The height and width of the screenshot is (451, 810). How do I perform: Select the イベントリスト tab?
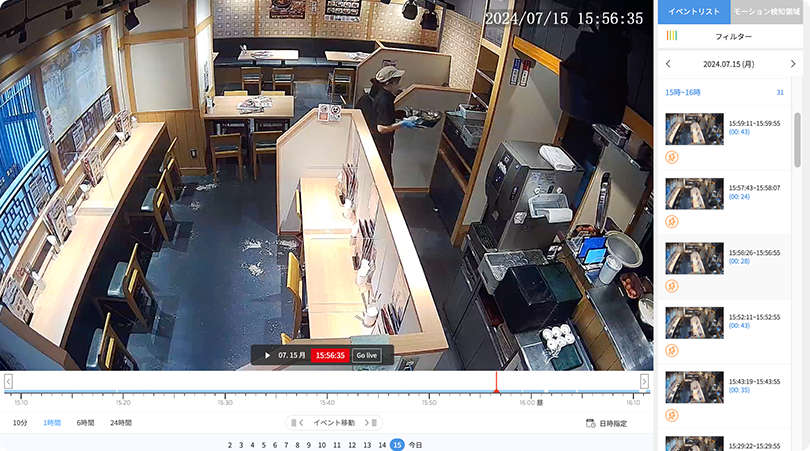[x=693, y=11]
